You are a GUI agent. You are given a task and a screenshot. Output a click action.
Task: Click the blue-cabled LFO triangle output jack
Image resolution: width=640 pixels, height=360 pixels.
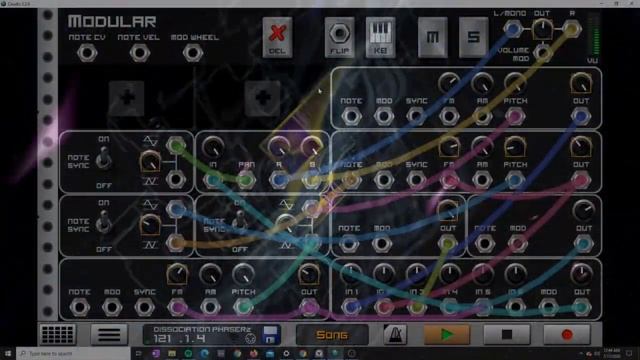pyautogui.click(x=176, y=209)
